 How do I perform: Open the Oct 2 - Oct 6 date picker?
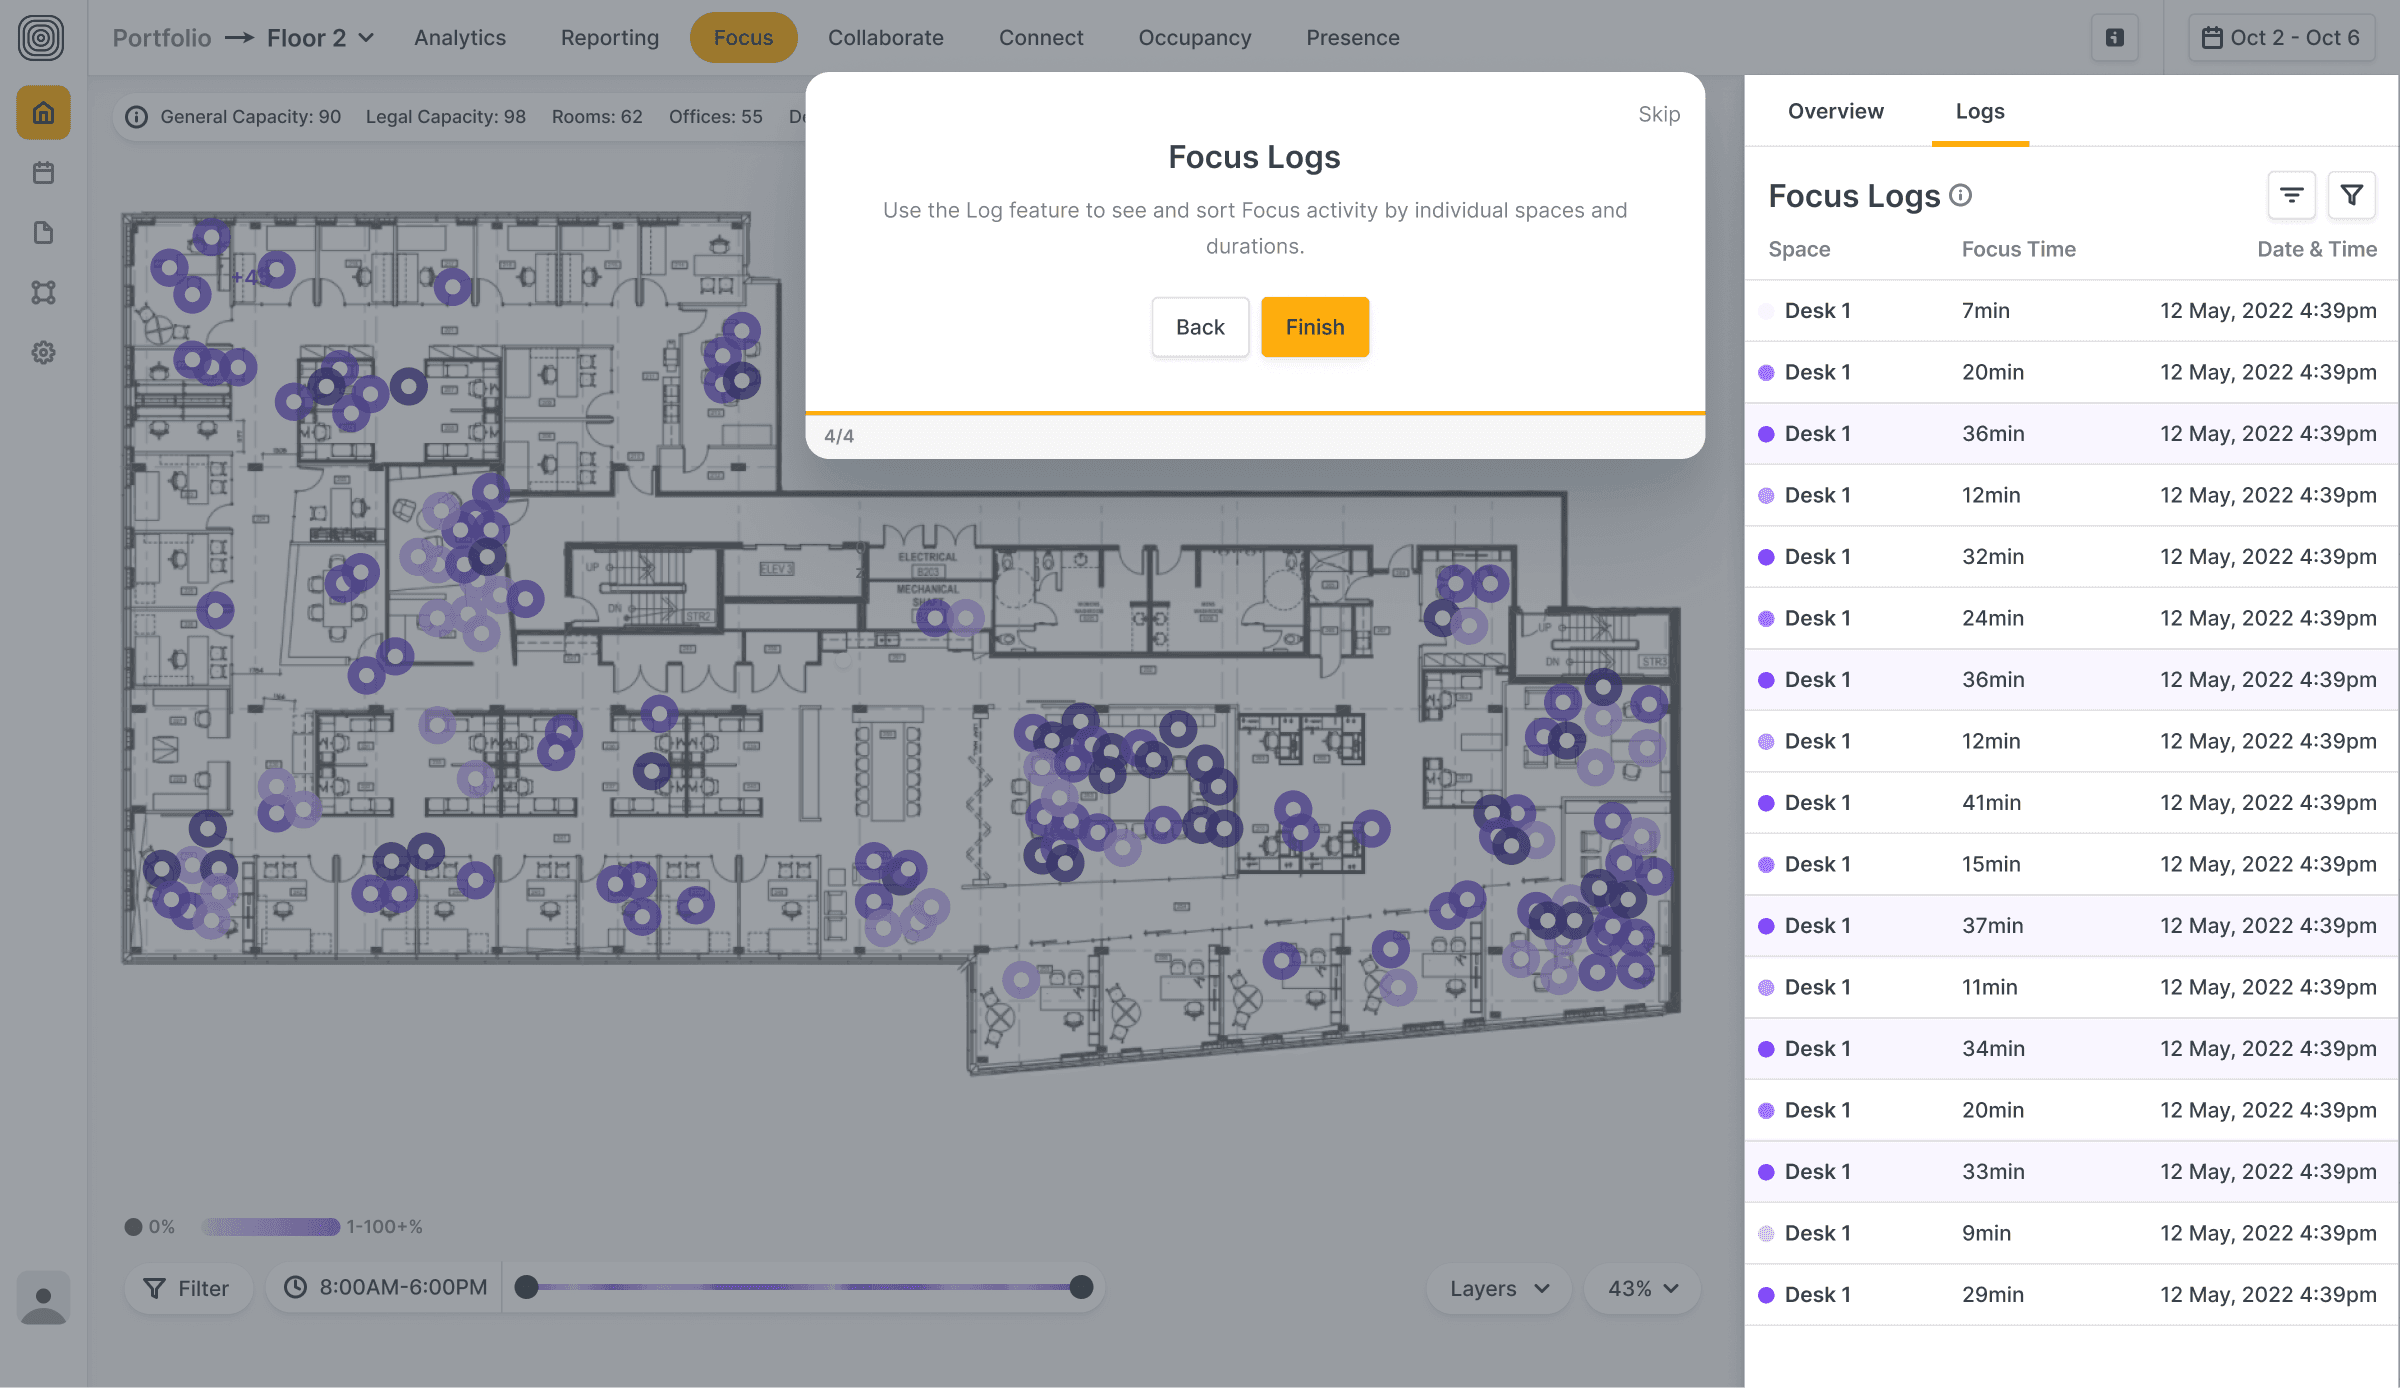2281,38
